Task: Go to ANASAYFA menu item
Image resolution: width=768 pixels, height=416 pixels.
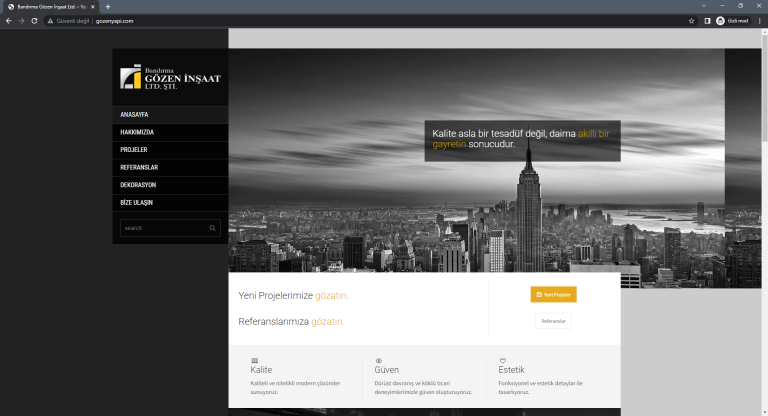Action: coord(170,115)
